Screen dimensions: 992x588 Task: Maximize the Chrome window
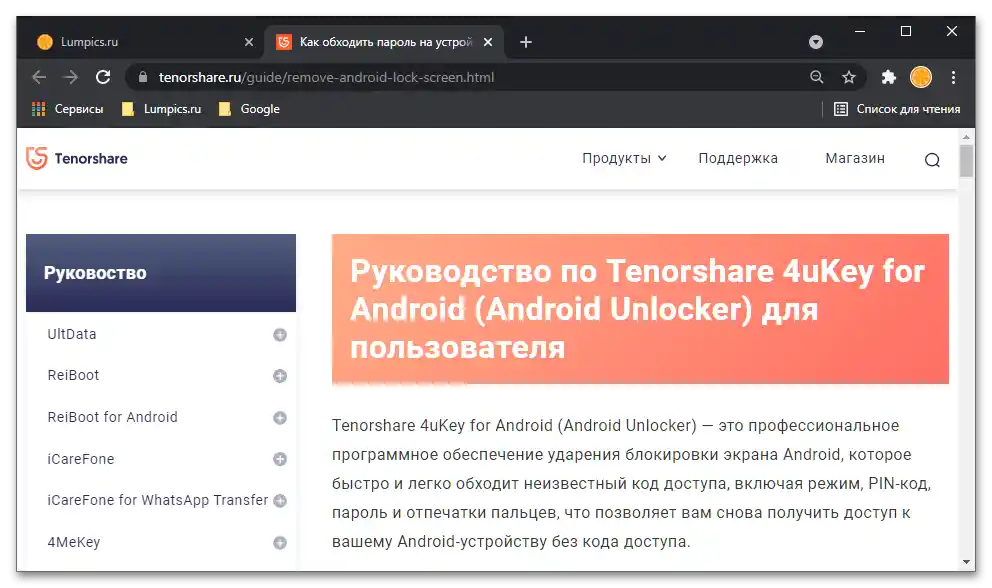(x=906, y=31)
